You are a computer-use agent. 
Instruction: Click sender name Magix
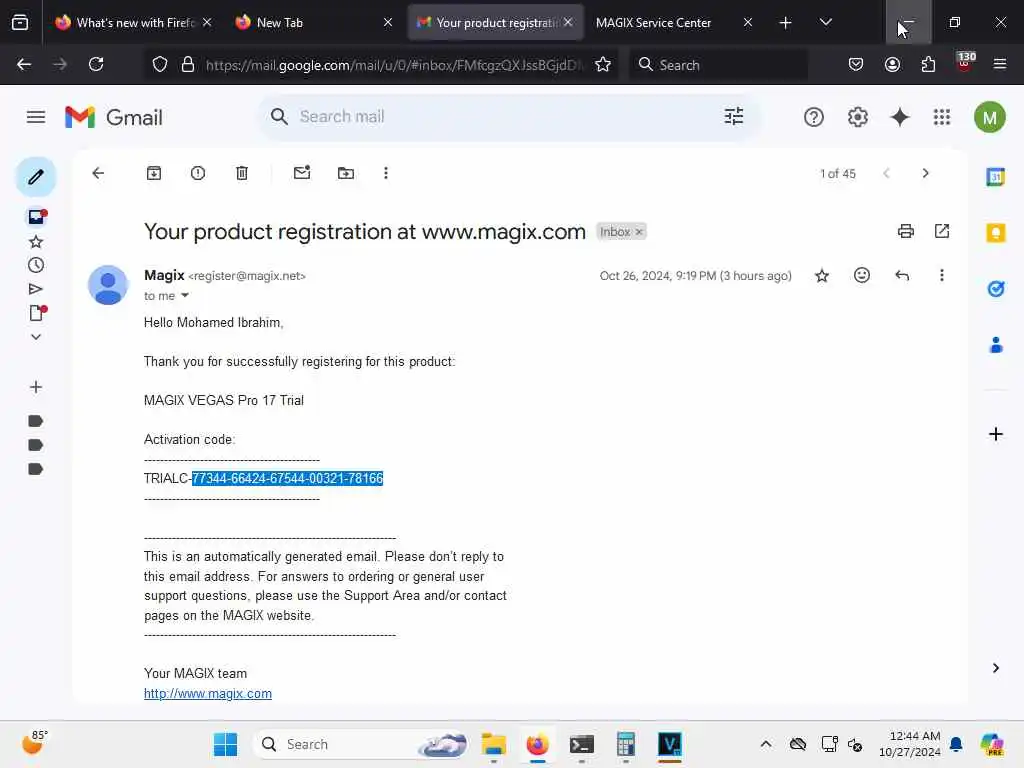click(164, 276)
